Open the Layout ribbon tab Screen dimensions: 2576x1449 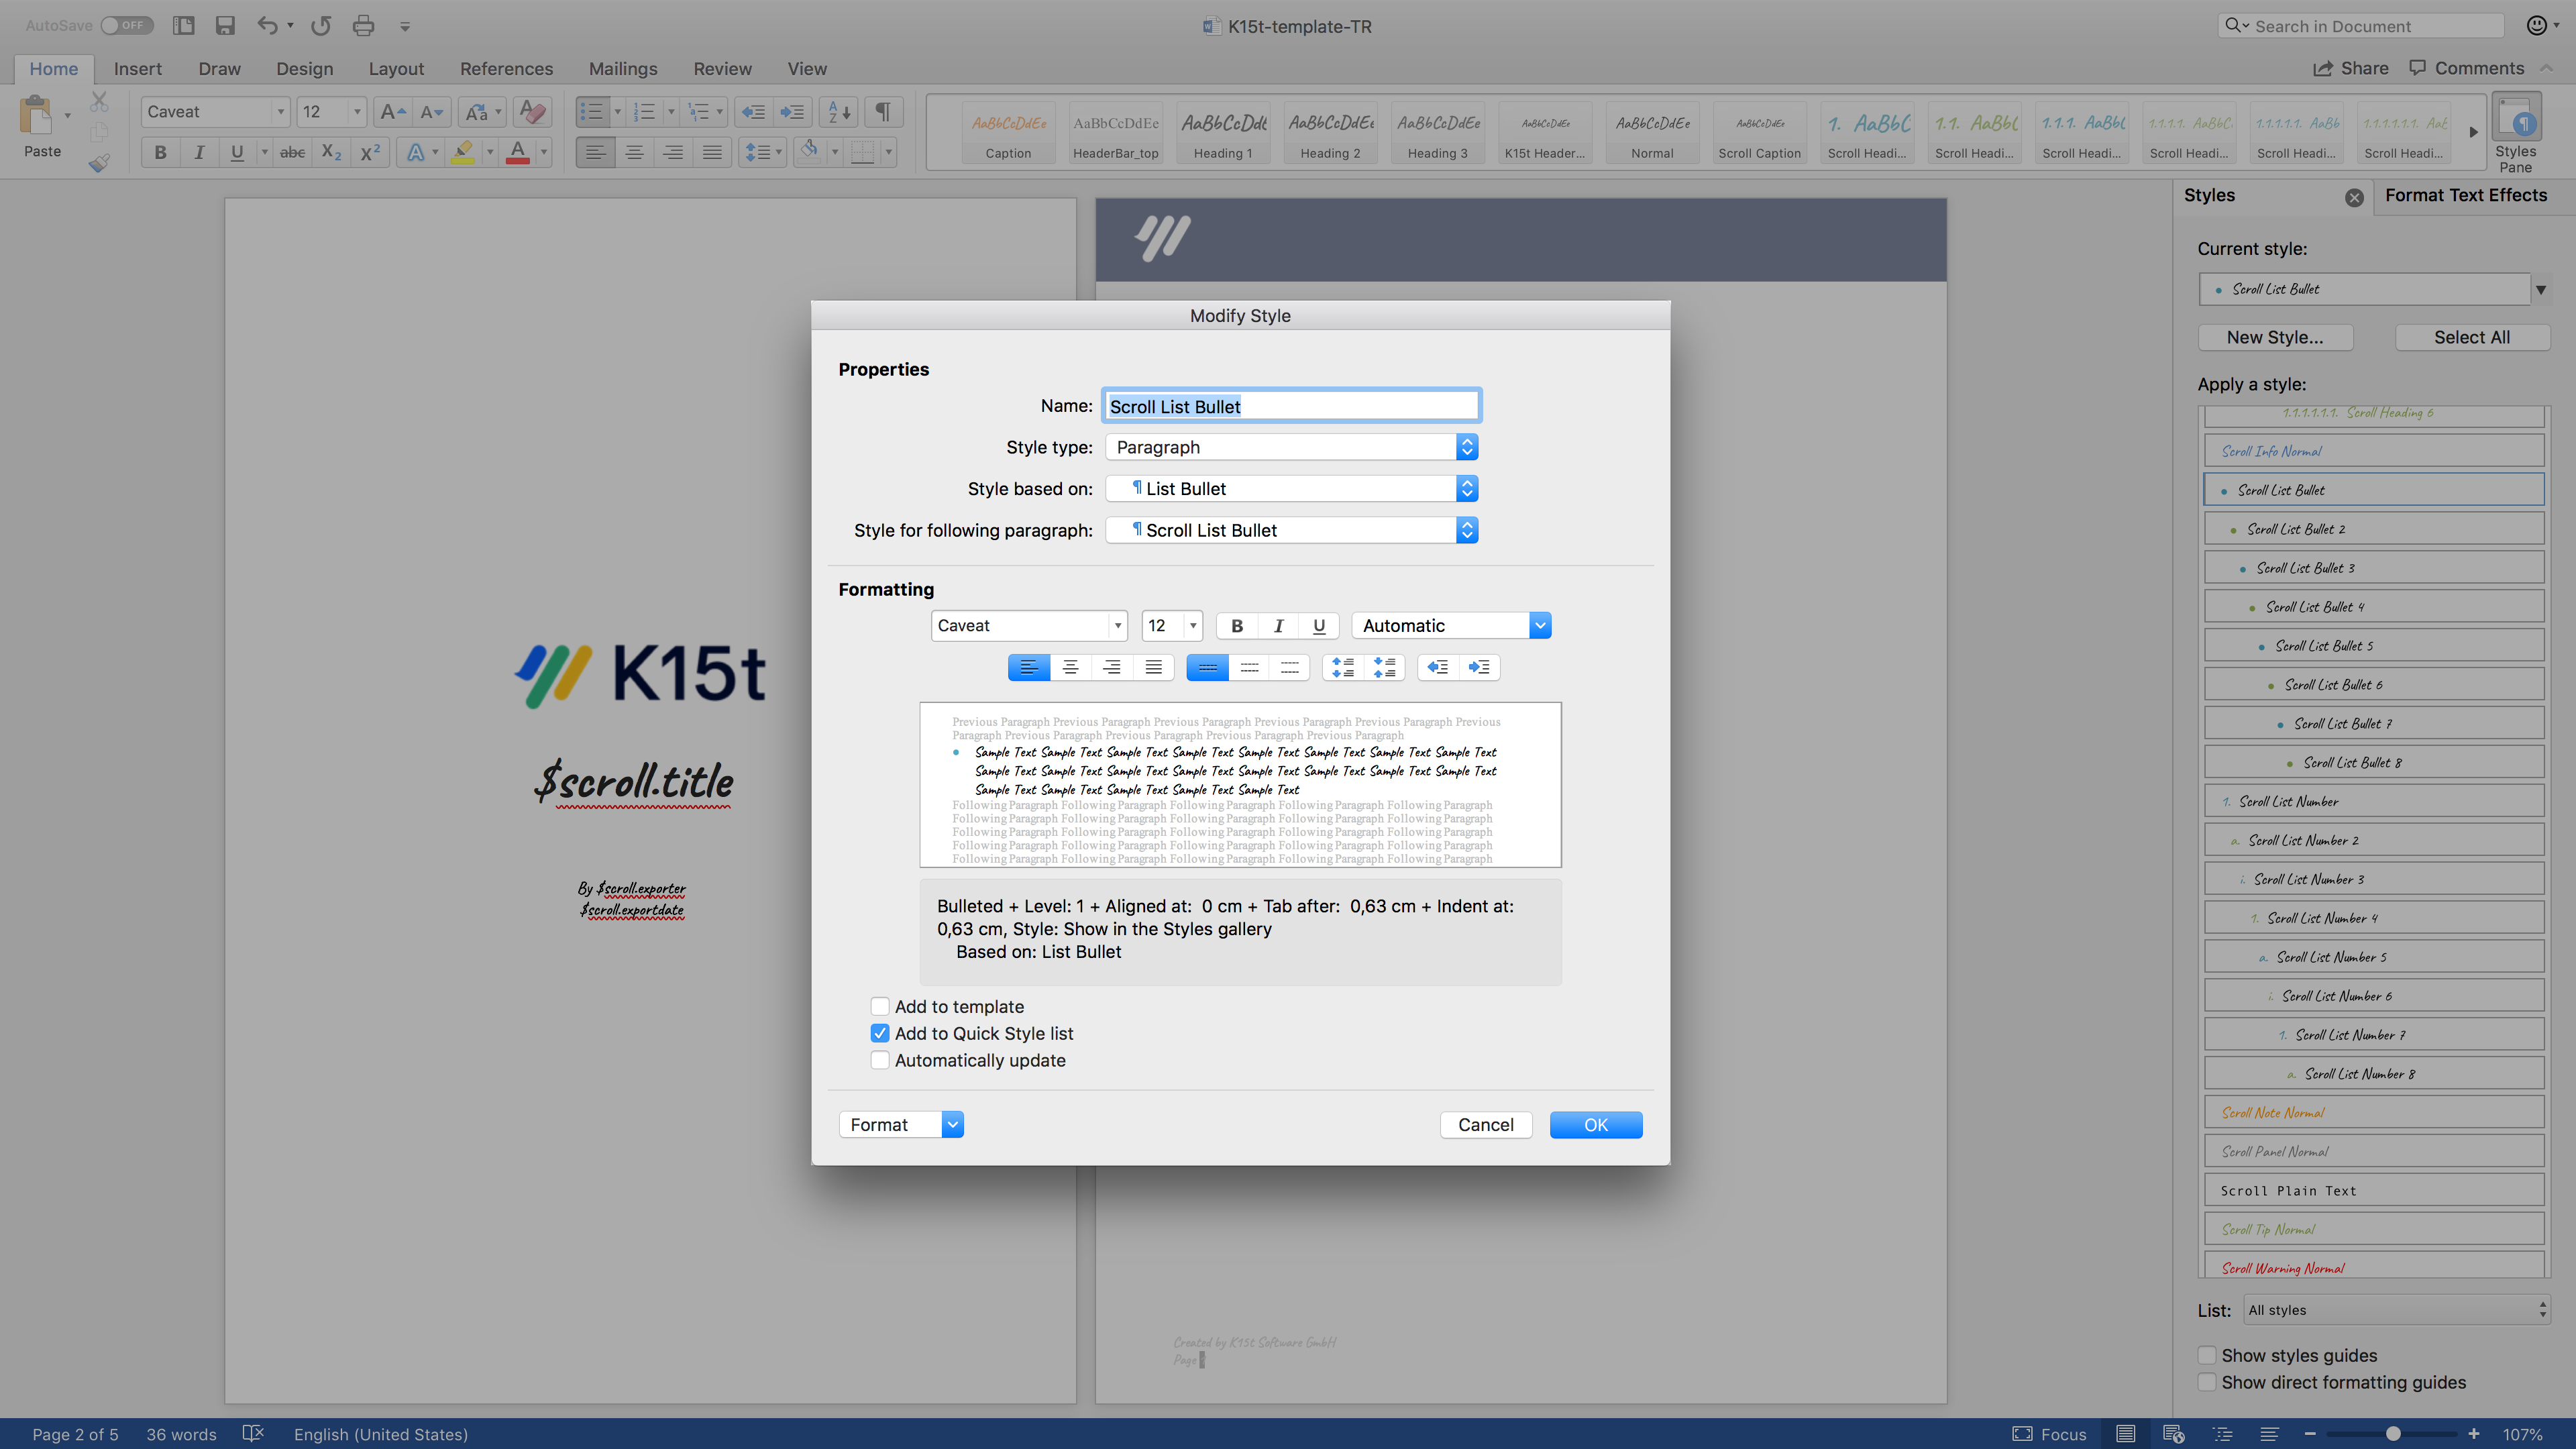(396, 69)
